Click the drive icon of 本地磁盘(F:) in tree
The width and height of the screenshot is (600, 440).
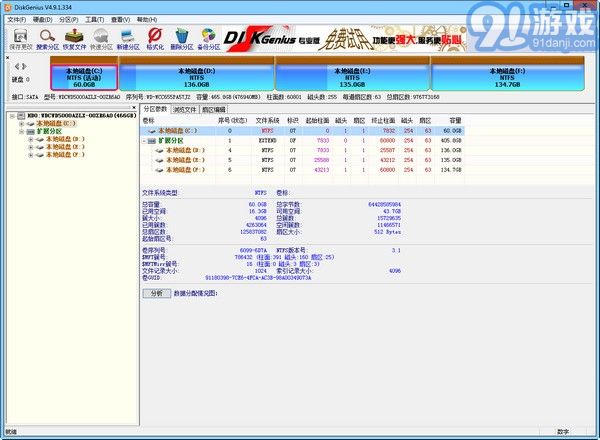click(x=40, y=155)
